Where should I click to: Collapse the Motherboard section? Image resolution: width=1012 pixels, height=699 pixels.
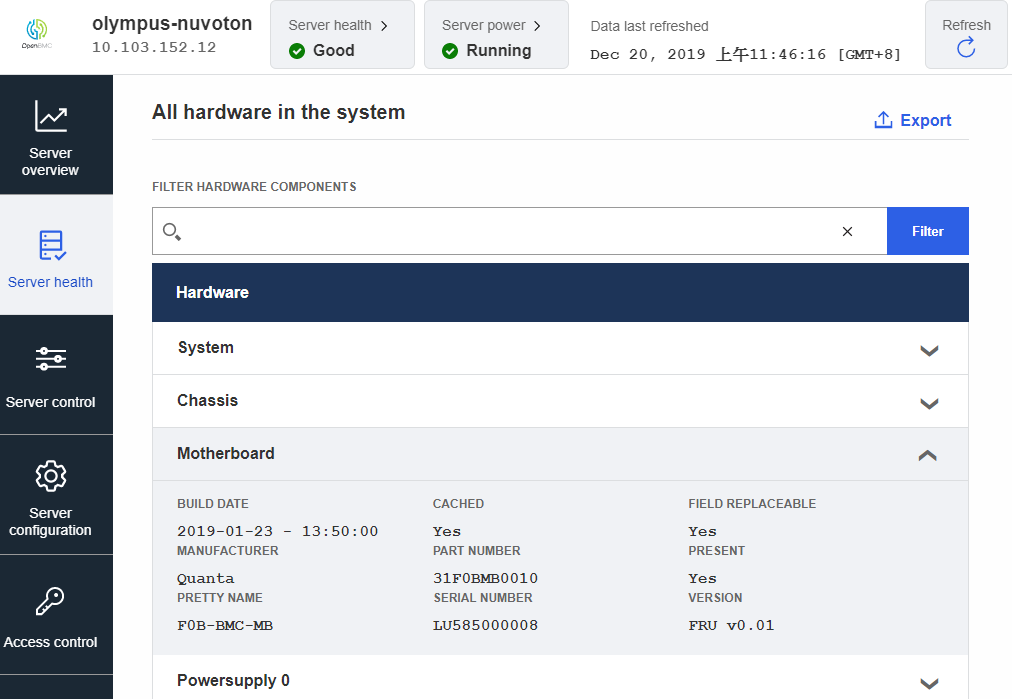pos(928,455)
